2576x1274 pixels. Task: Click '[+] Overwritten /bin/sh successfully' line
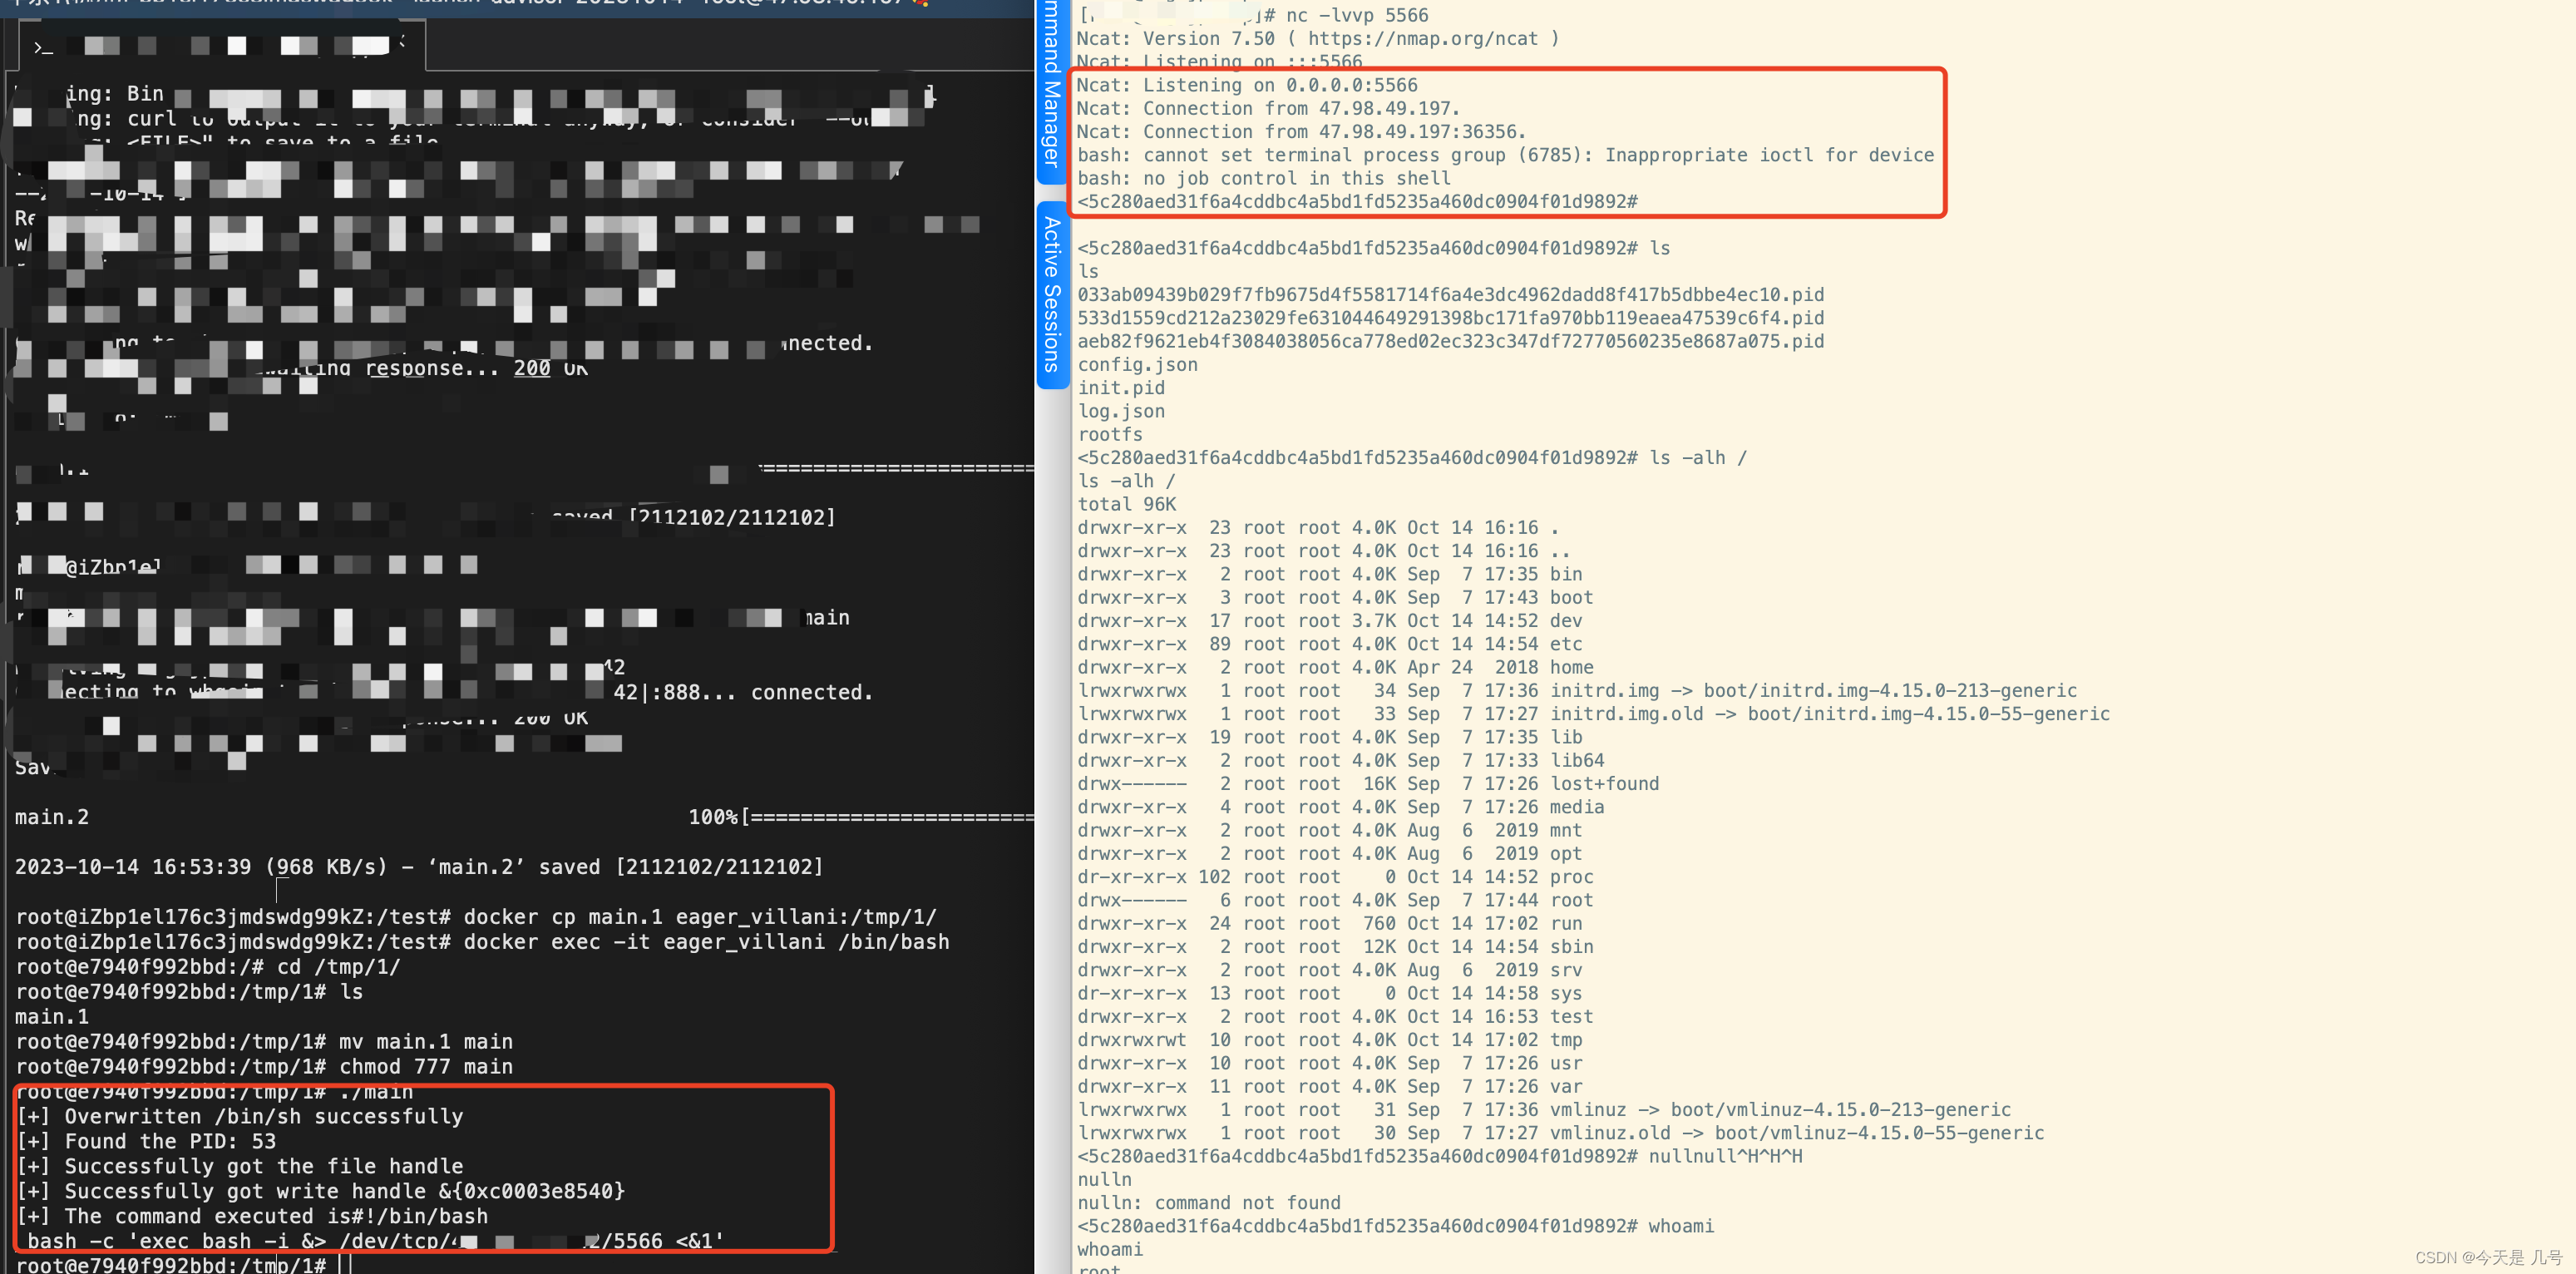tap(239, 1117)
